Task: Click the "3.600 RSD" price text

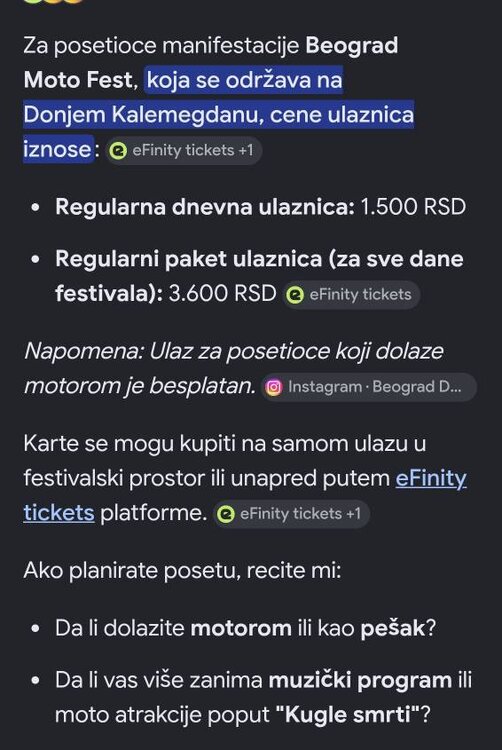Action: click(222, 294)
